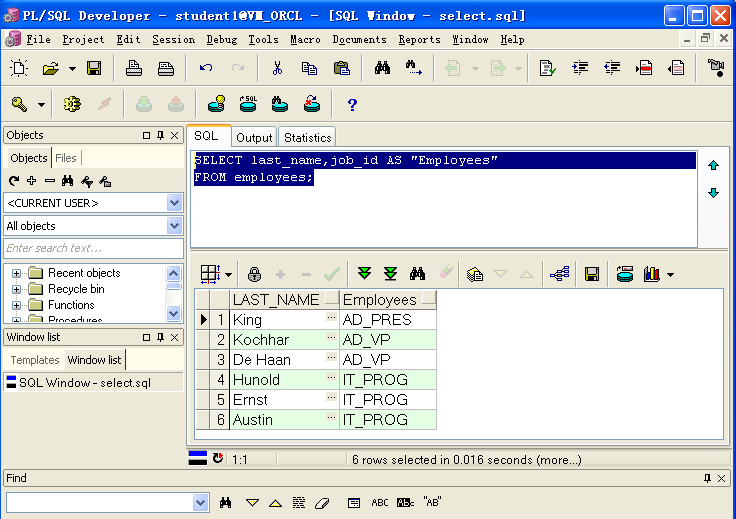Image resolution: width=736 pixels, height=519 pixels.
Task: Cut selection with scissors icon
Action: [277, 69]
